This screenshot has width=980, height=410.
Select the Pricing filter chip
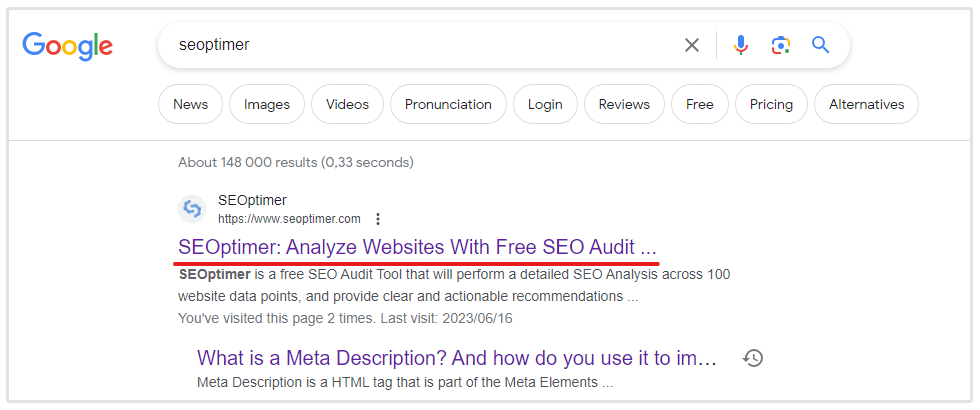pos(771,104)
